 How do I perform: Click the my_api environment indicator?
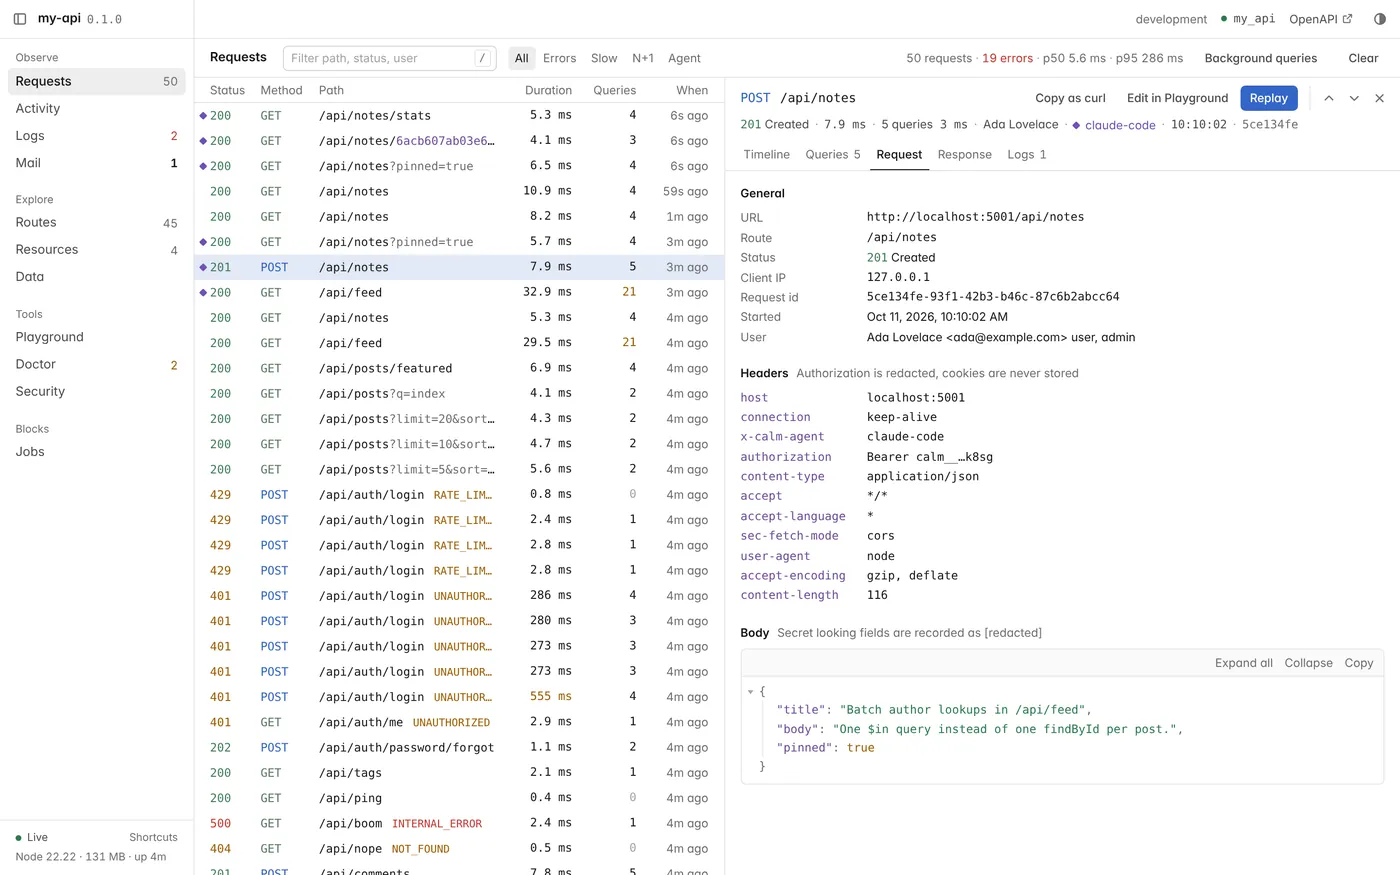(x=1248, y=19)
